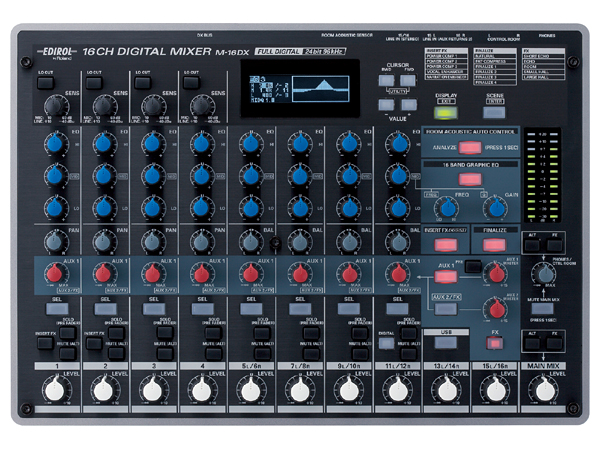The image size is (600, 450).
Task: Toggle the ALT button above MAIN MIX
Action: point(532,343)
